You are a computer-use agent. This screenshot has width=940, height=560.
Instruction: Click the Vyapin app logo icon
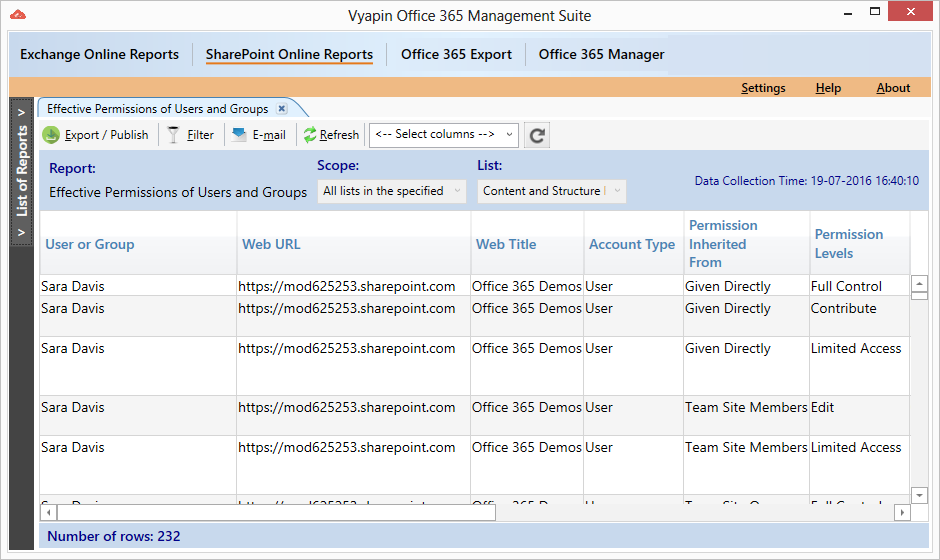coord(18,14)
